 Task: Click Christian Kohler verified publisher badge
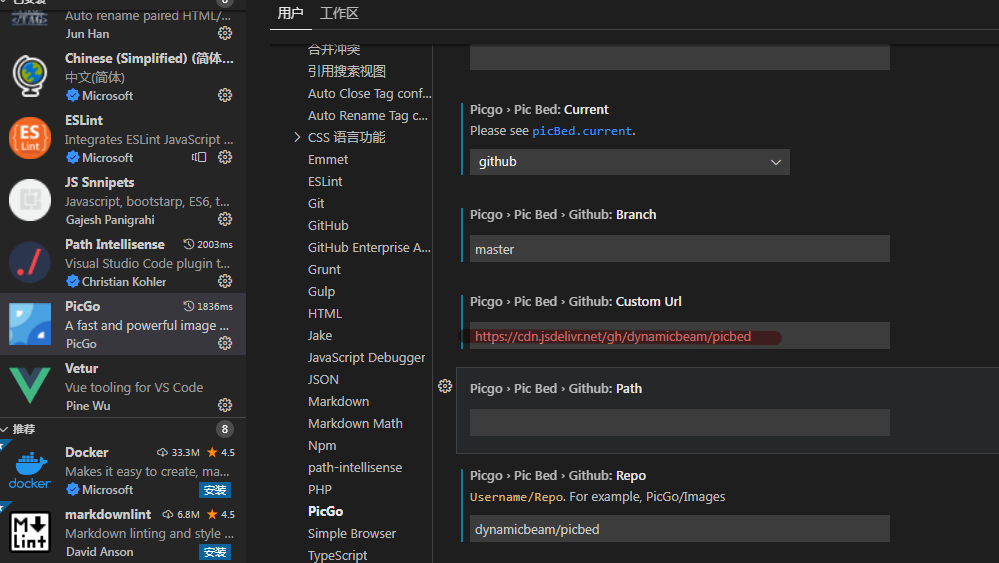tap(73, 282)
